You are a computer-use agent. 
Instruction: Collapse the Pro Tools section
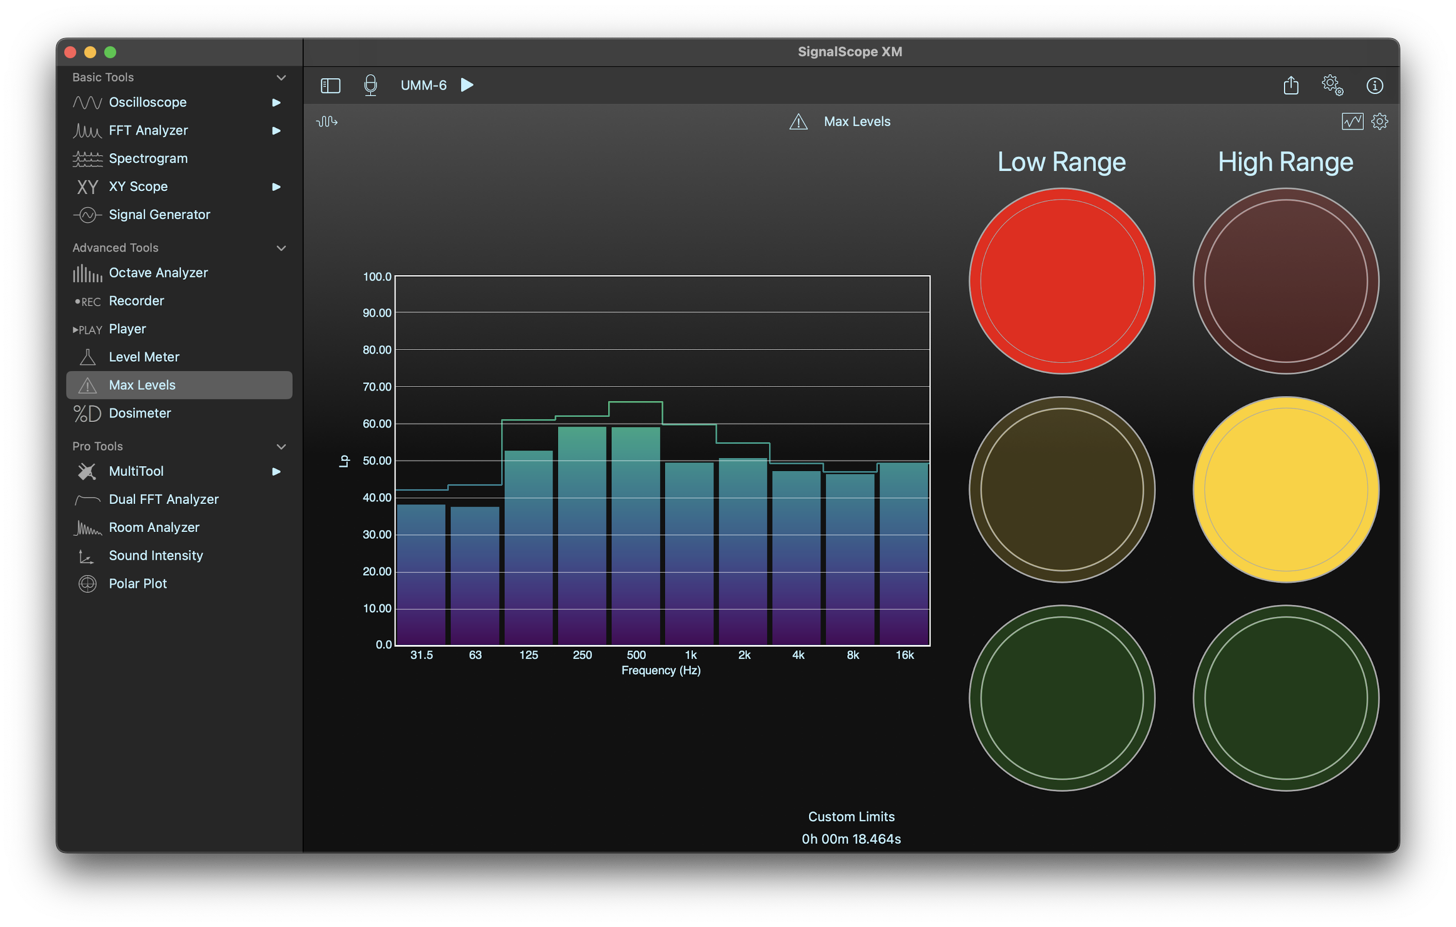click(281, 447)
